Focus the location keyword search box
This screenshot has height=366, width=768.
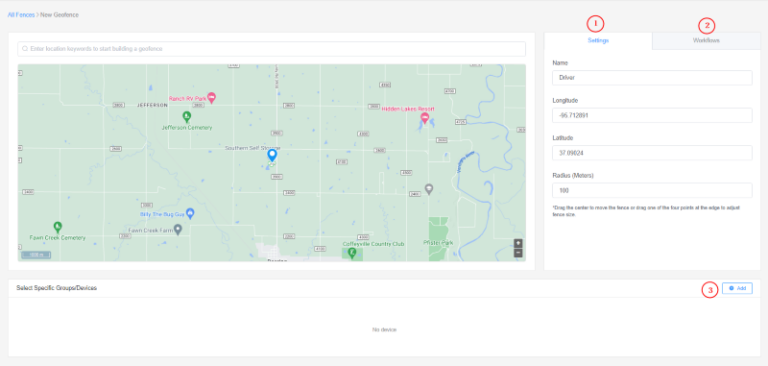click(271, 49)
